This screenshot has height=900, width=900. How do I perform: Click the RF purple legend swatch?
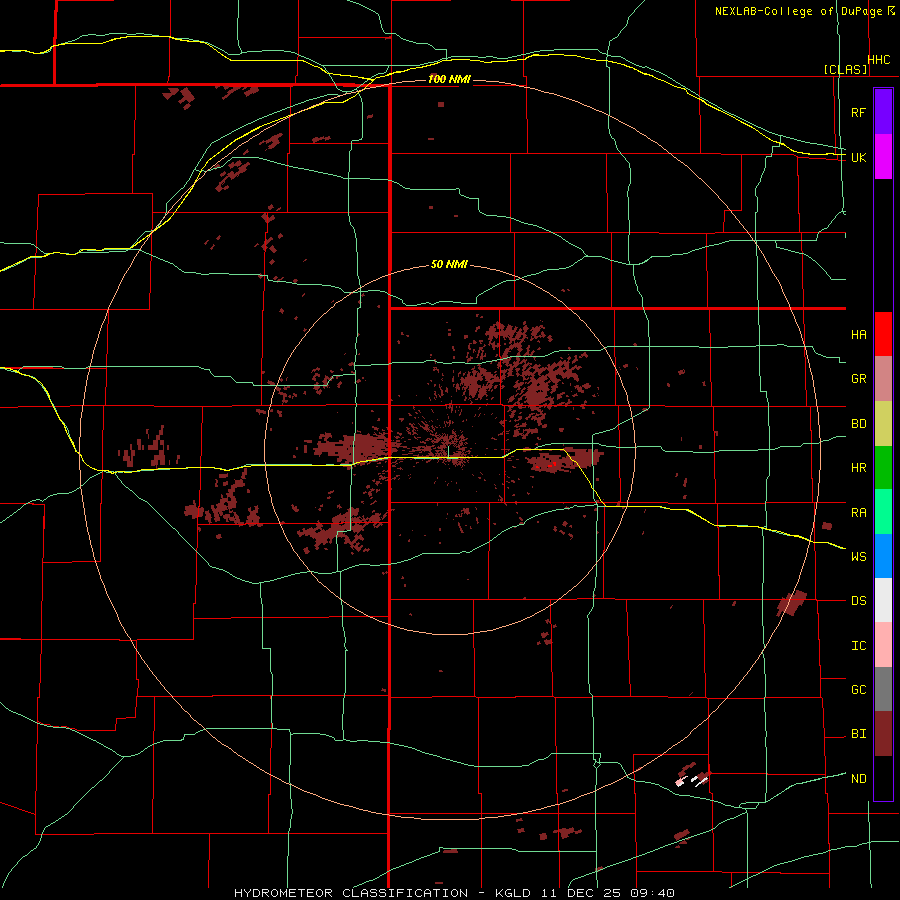883,112
